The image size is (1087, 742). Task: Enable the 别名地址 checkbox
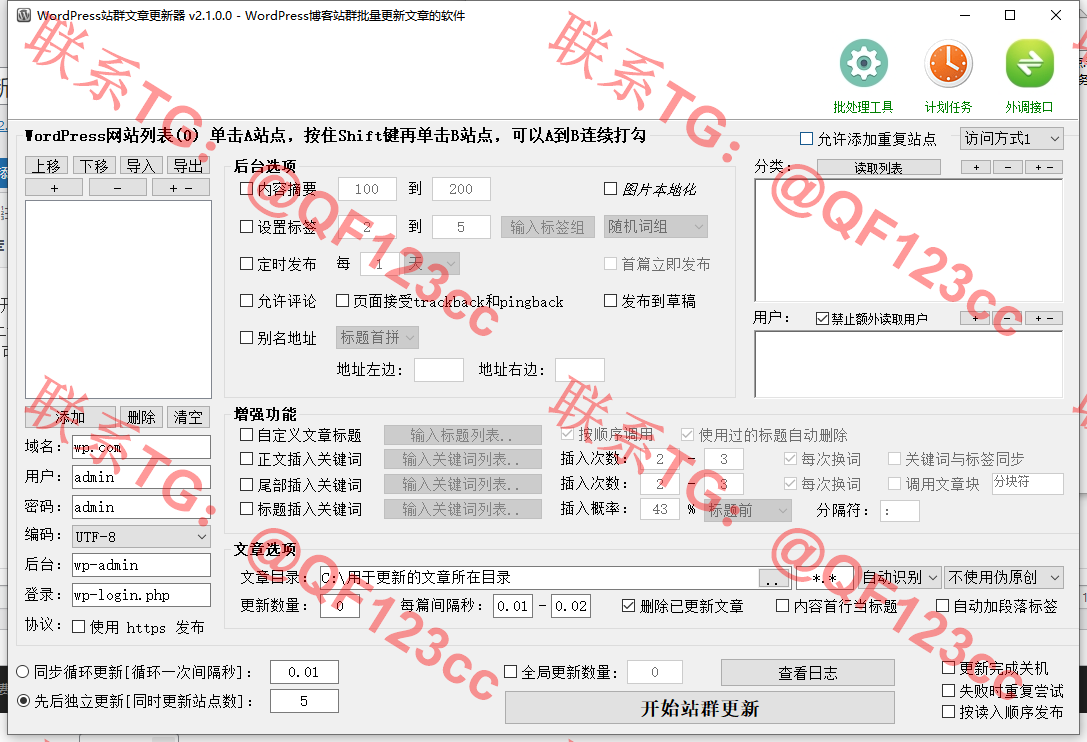[x=246, y=338]
